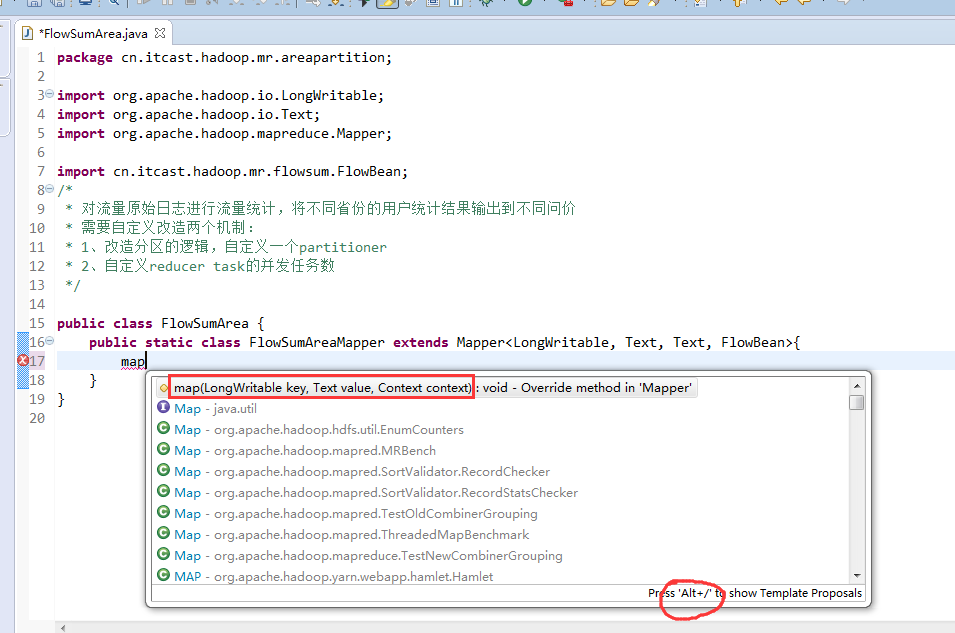Collapse the FlowSumAreaMapper class fold on line 16
Viewport: 955px width, 633px height.
pos(49,341)
